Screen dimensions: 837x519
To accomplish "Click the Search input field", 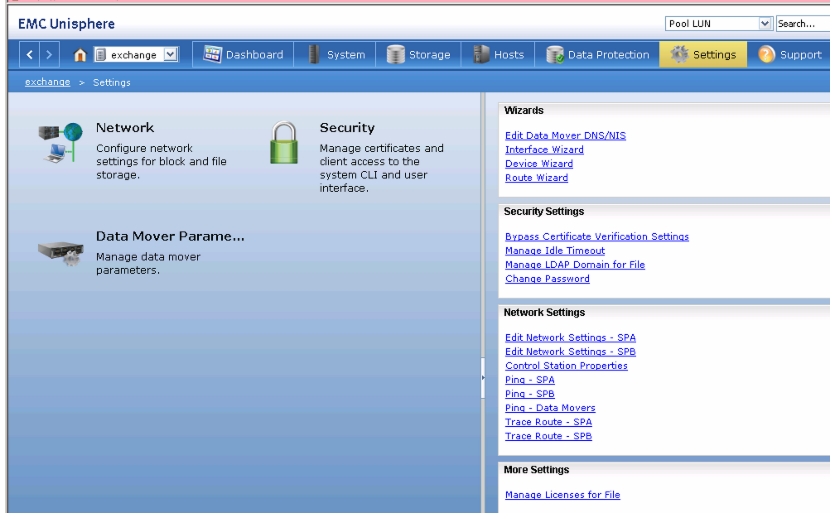I will pyautogui.click(x=803, y=23).
